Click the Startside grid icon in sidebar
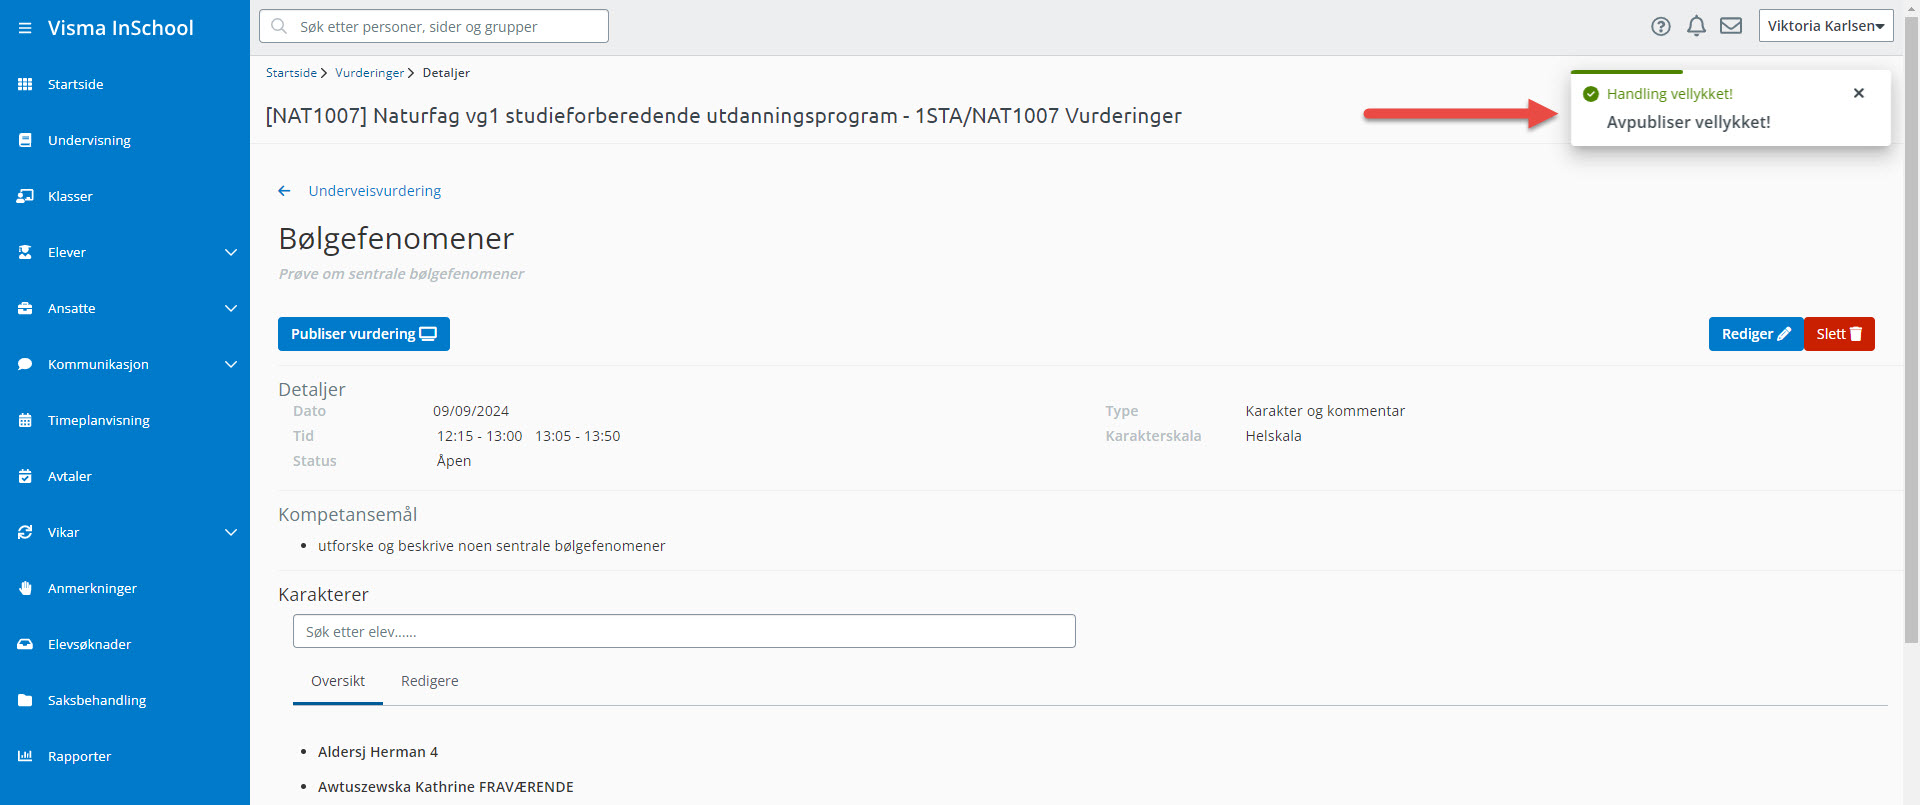 (25, 84)
